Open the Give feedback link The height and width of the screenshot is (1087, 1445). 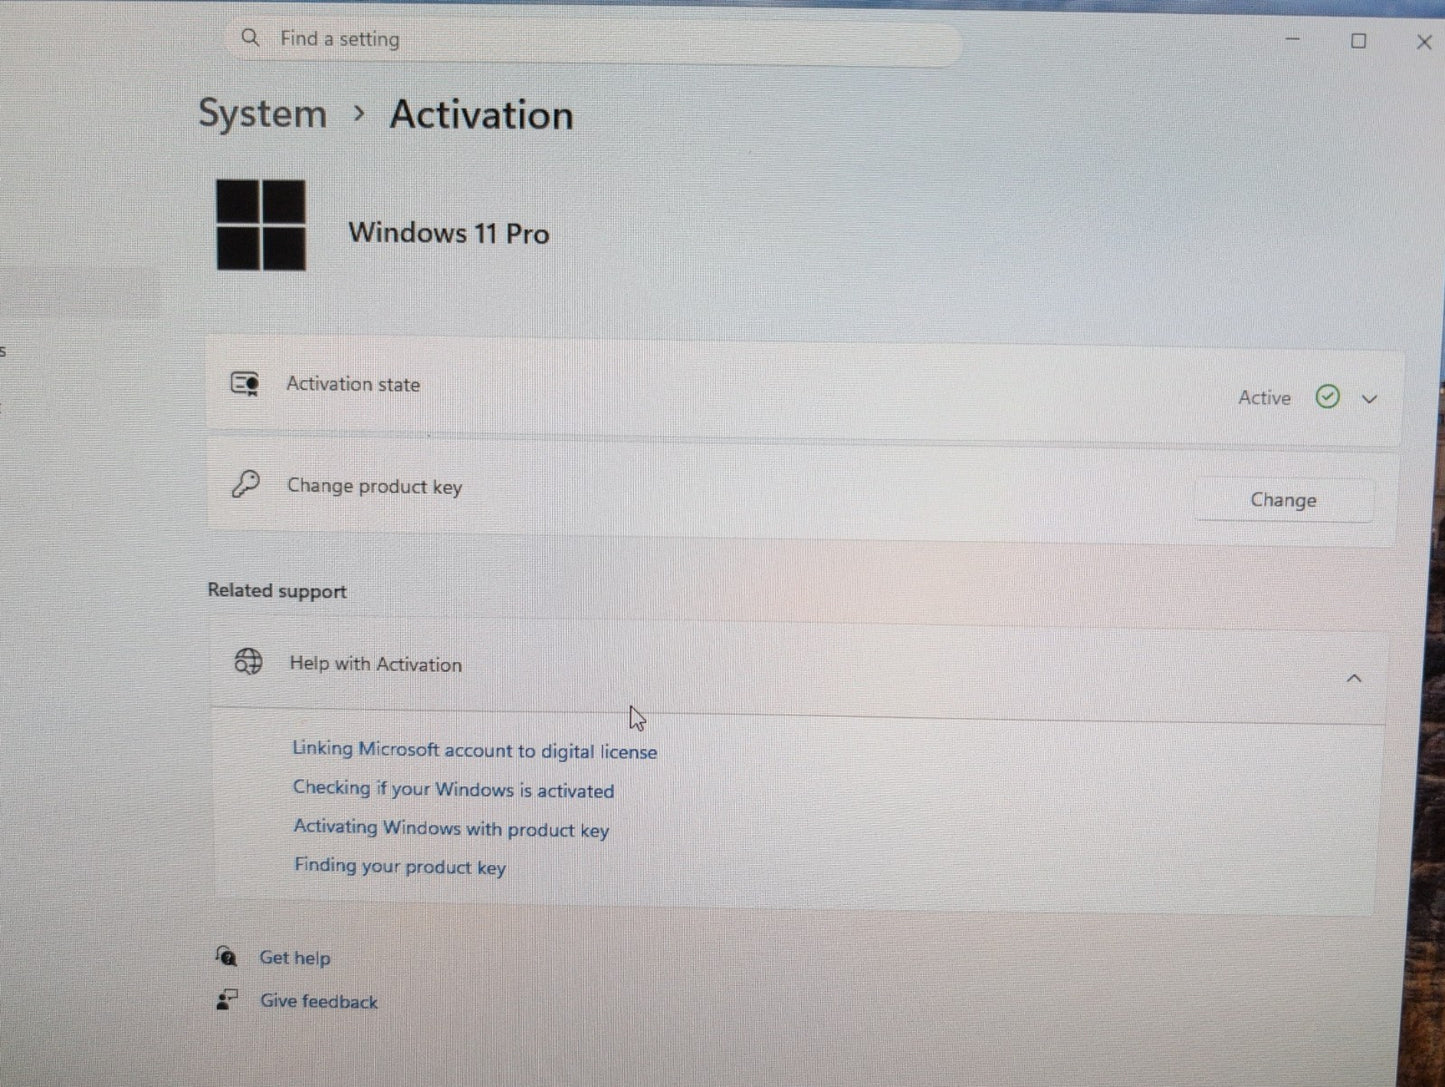coord(319,1001)
